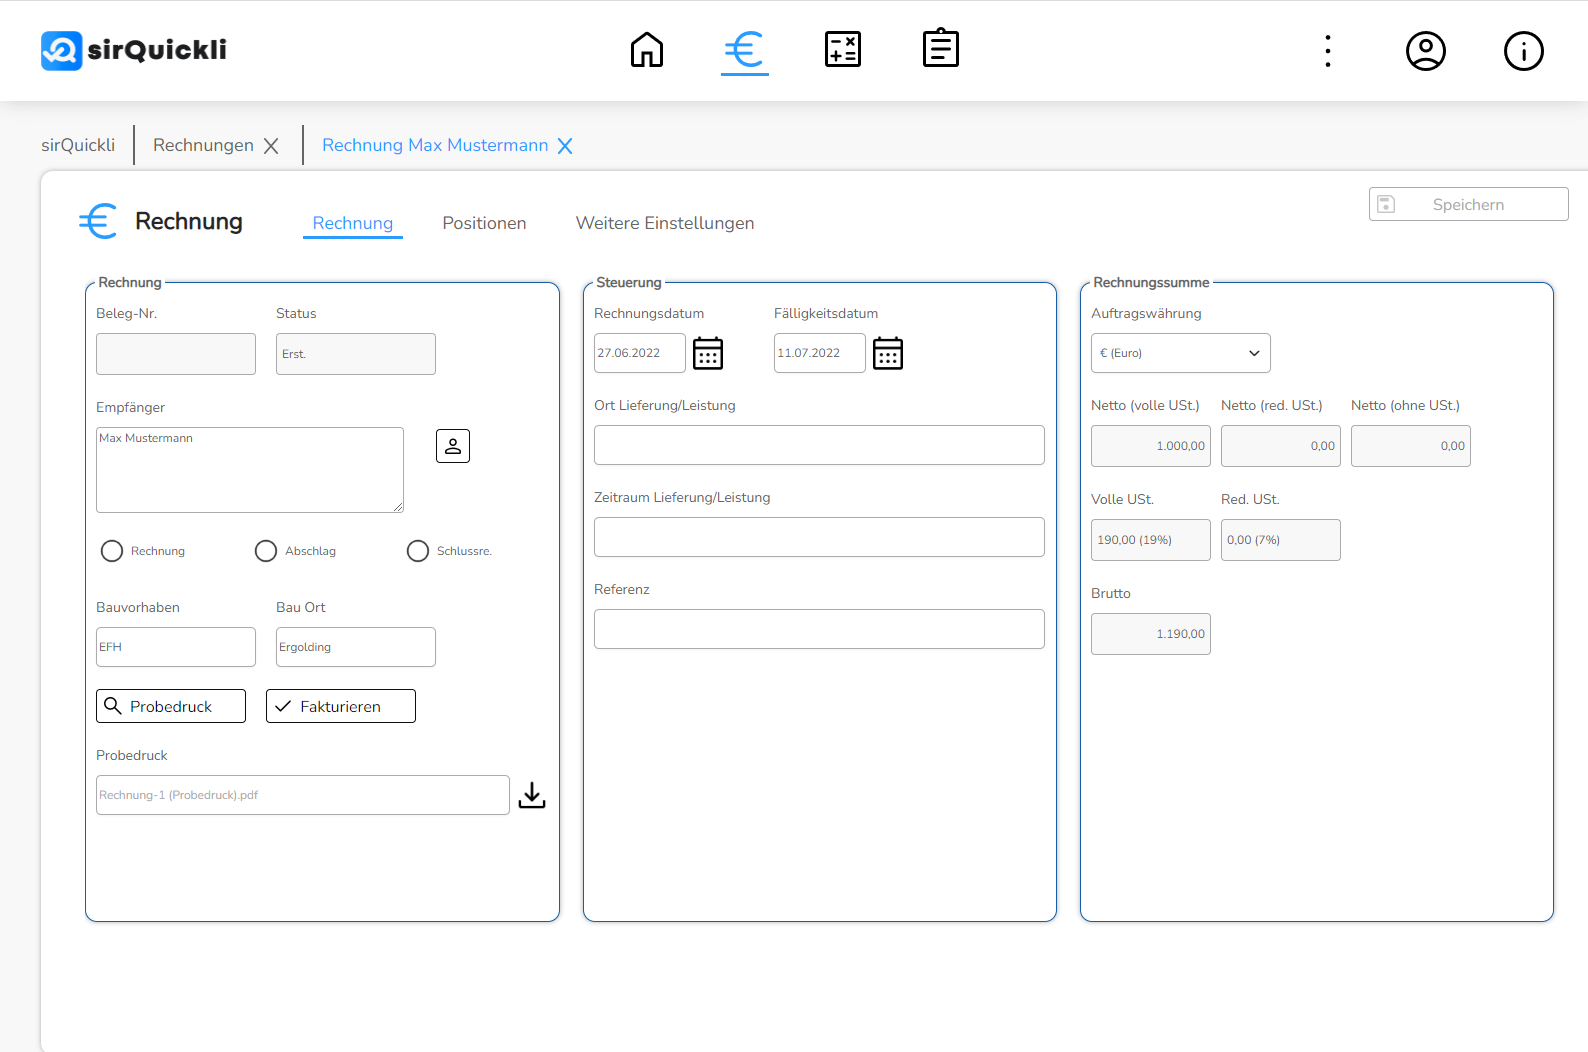Open contact picker next to Empfänger
Viewport: 1588px width, 1052px height.
[453, 446]
